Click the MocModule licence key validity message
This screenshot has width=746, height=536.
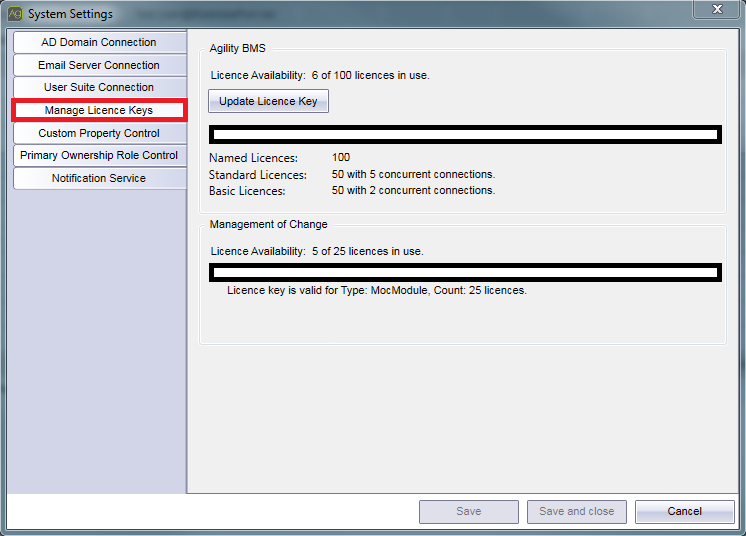377,291
